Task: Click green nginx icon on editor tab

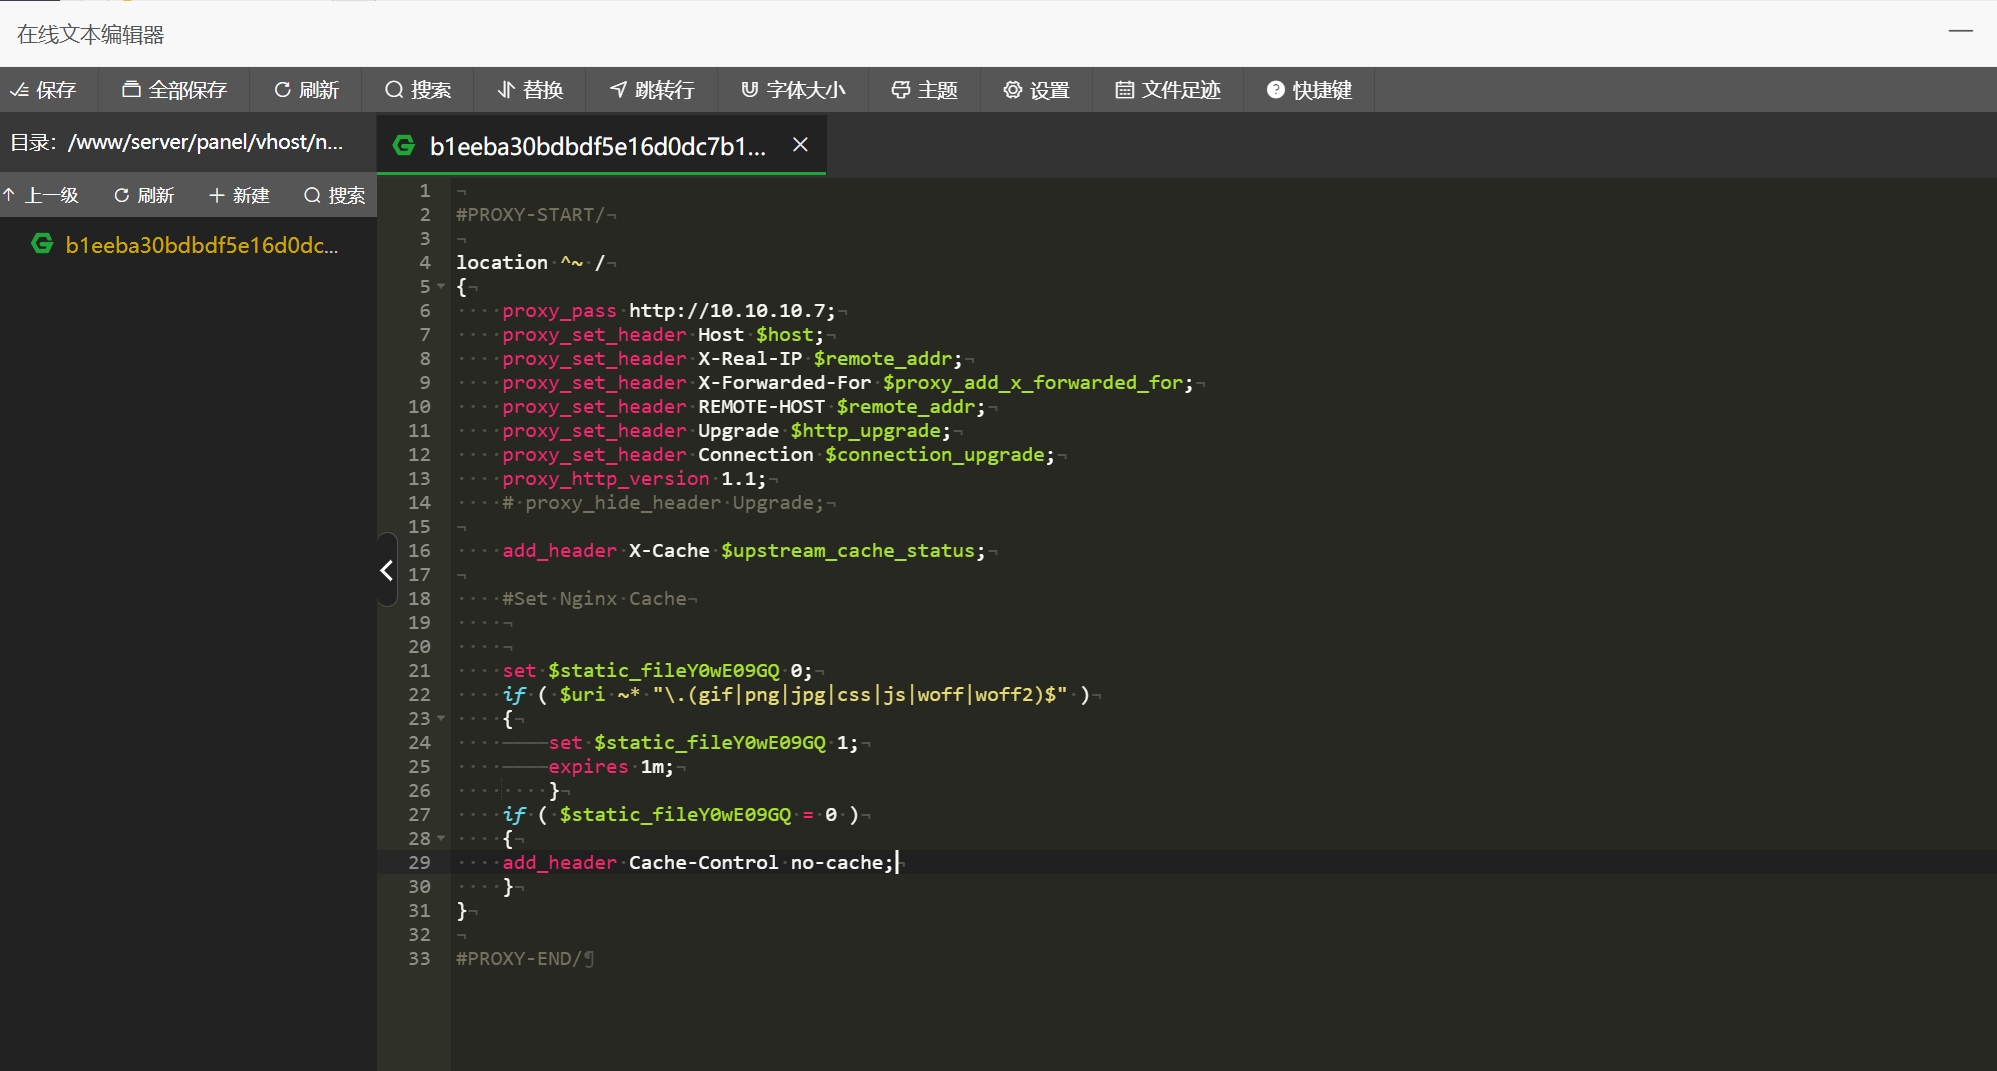Action: pos(404,146)
